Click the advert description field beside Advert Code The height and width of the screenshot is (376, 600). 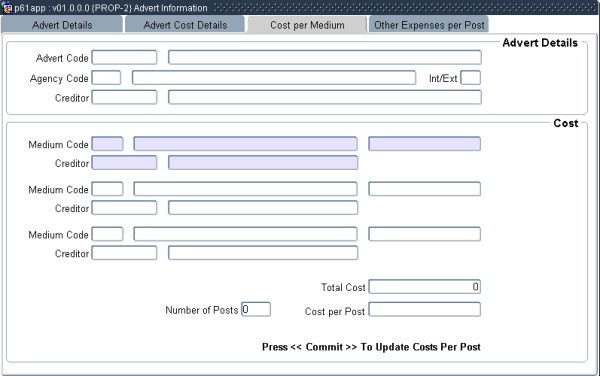coord(325,57)
